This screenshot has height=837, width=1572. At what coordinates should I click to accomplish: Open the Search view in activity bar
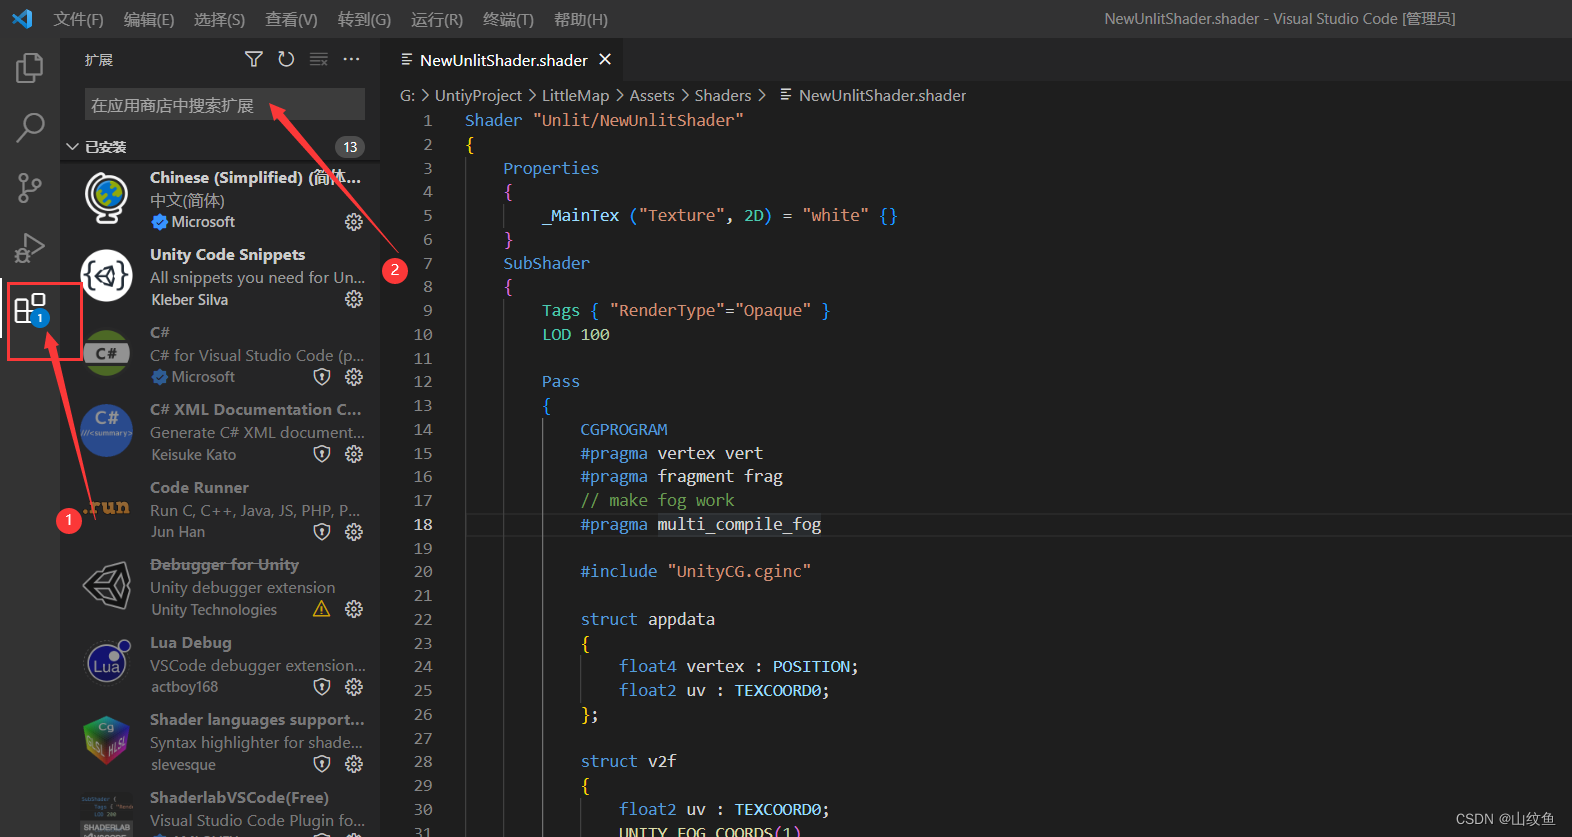(30, 127)
